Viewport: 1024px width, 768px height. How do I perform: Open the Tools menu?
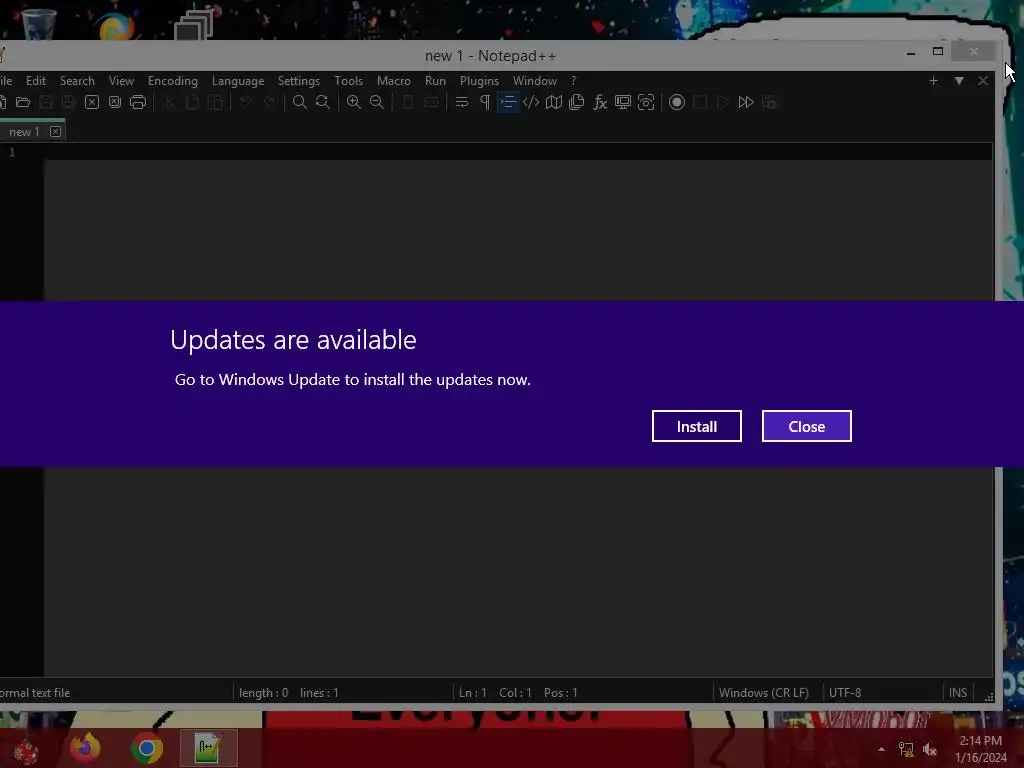(349, 80)
